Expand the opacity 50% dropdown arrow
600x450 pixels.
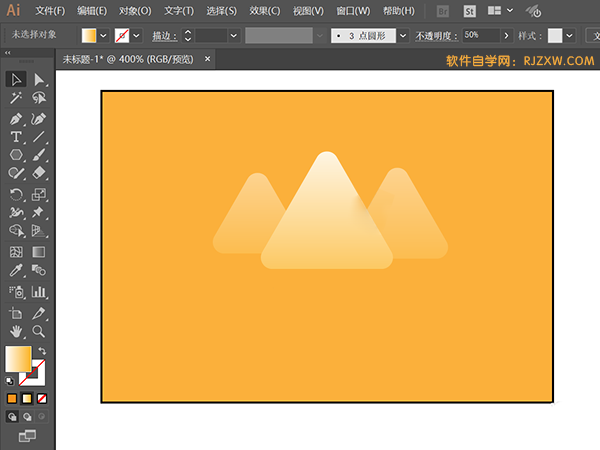click(x=504, y=35)
